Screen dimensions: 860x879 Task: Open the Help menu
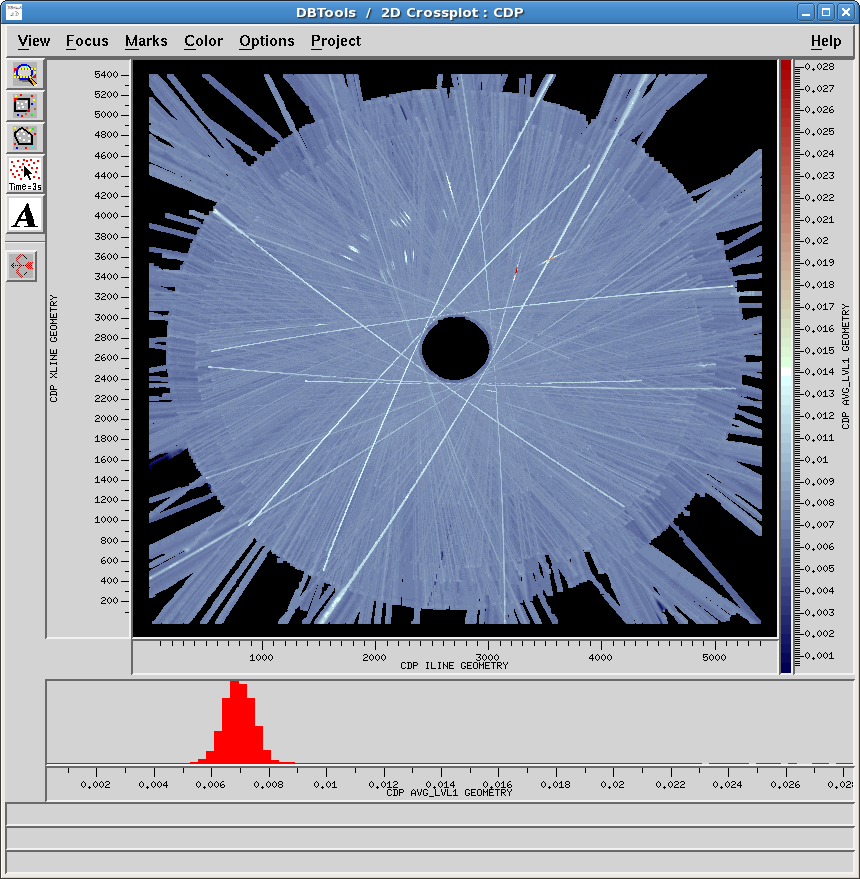(826, 41)
